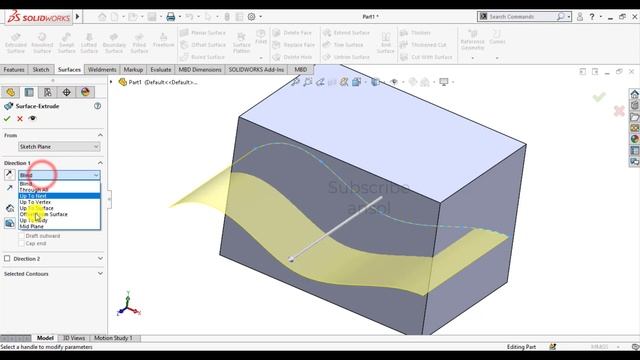Click the Swept Surface tool
The height and width of the screenshot is (360, 640).
coord(67,42)
